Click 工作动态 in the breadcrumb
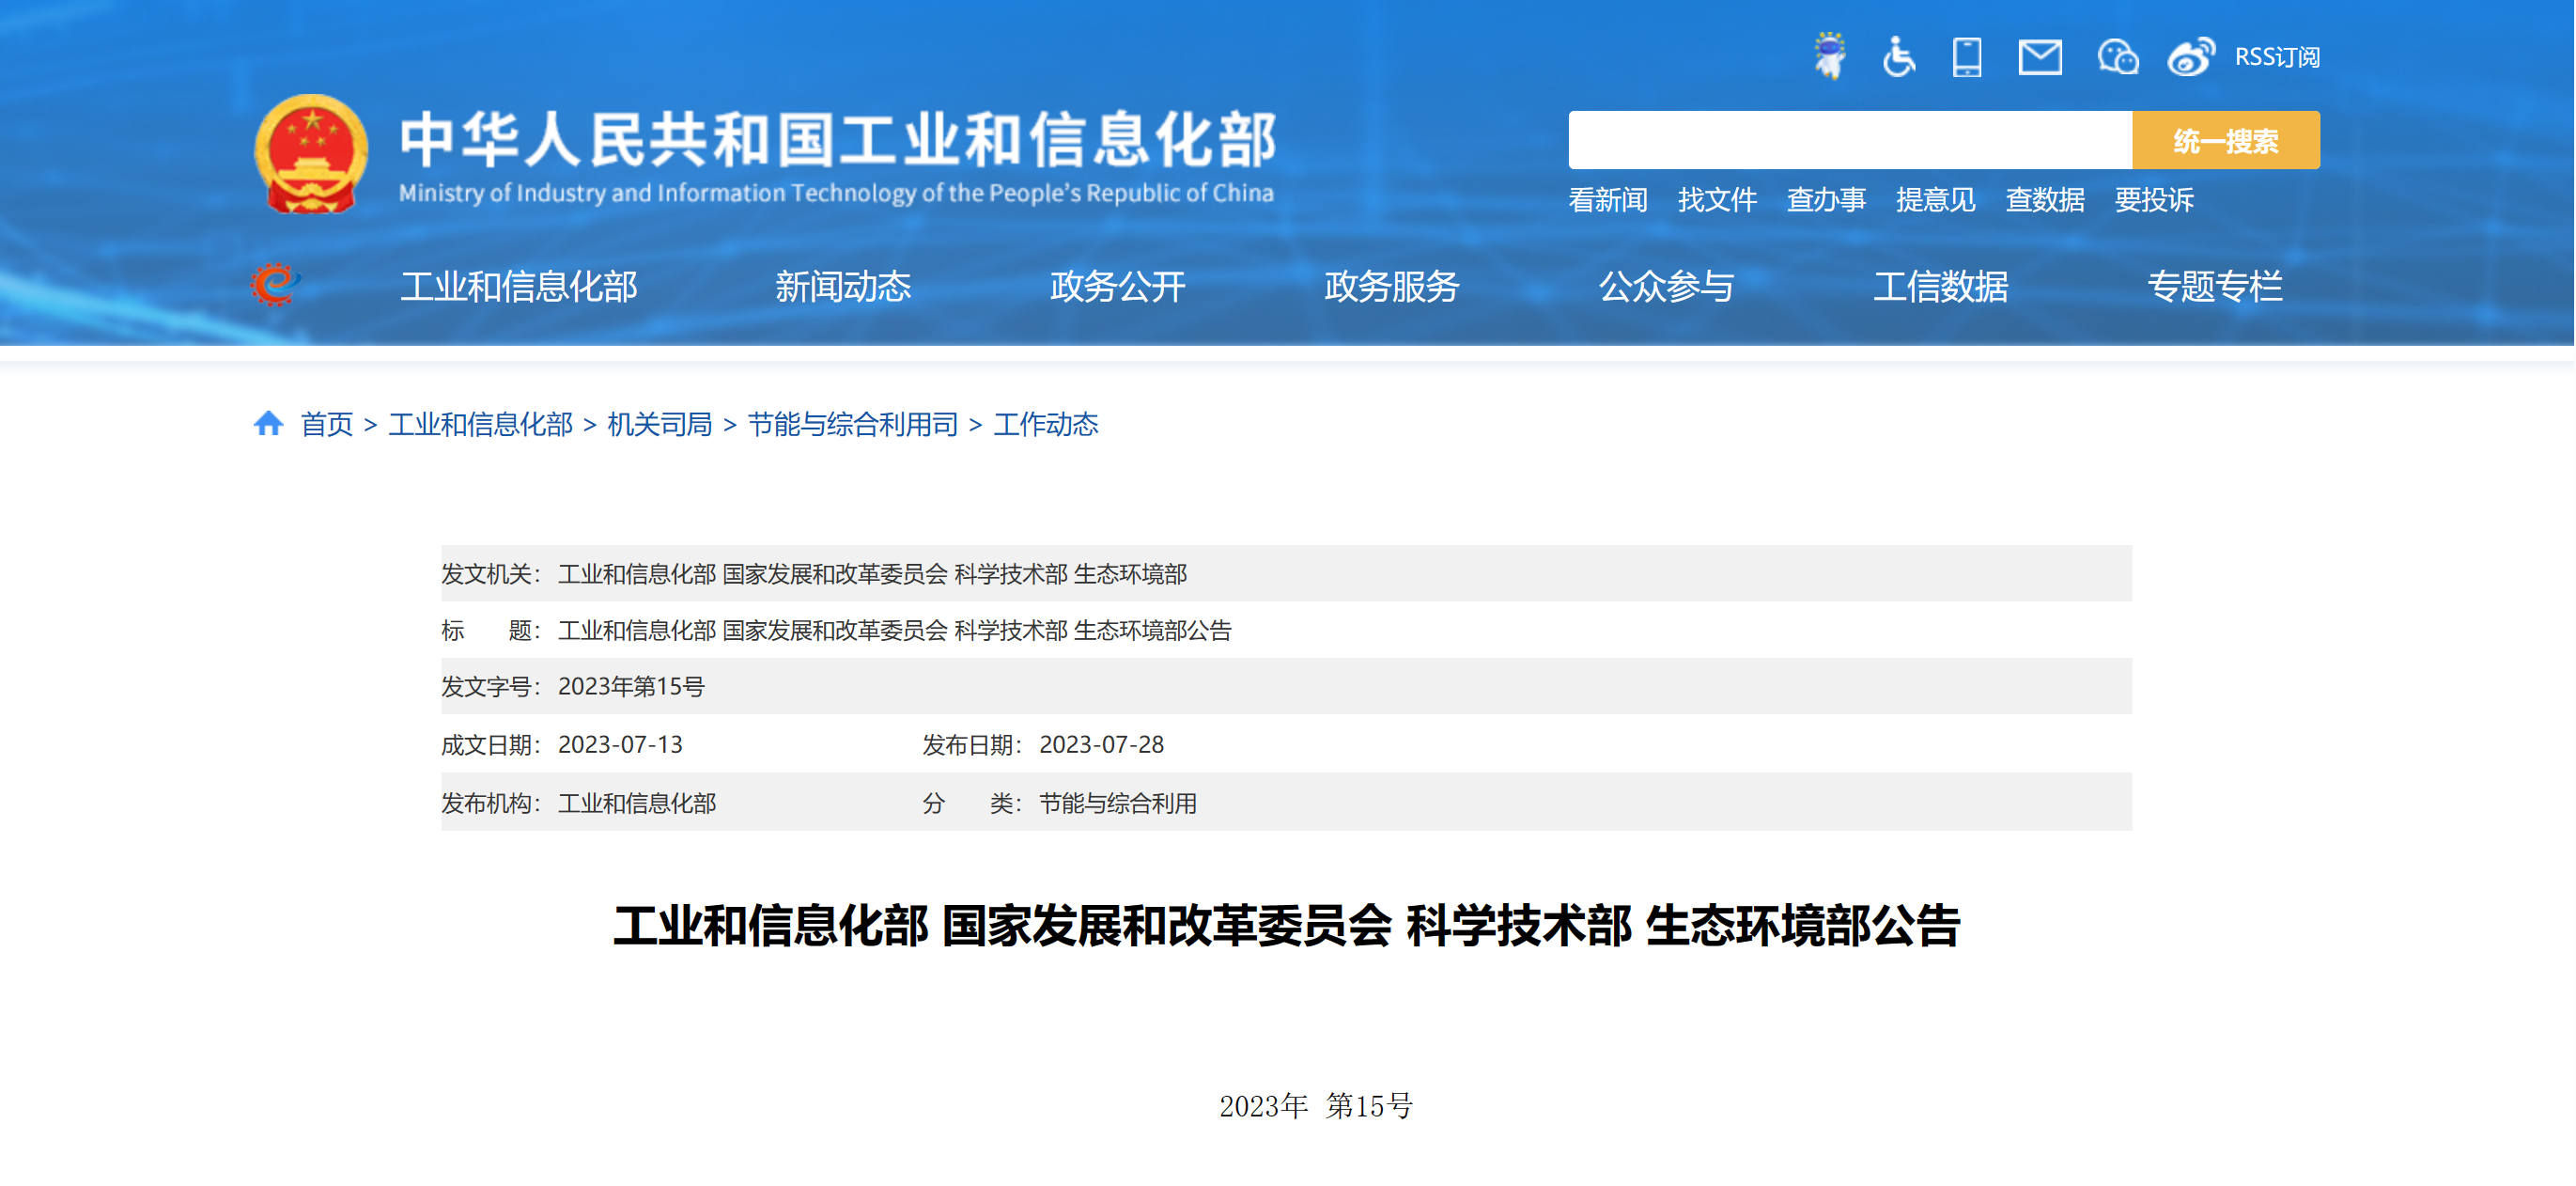 (1046, 425)
